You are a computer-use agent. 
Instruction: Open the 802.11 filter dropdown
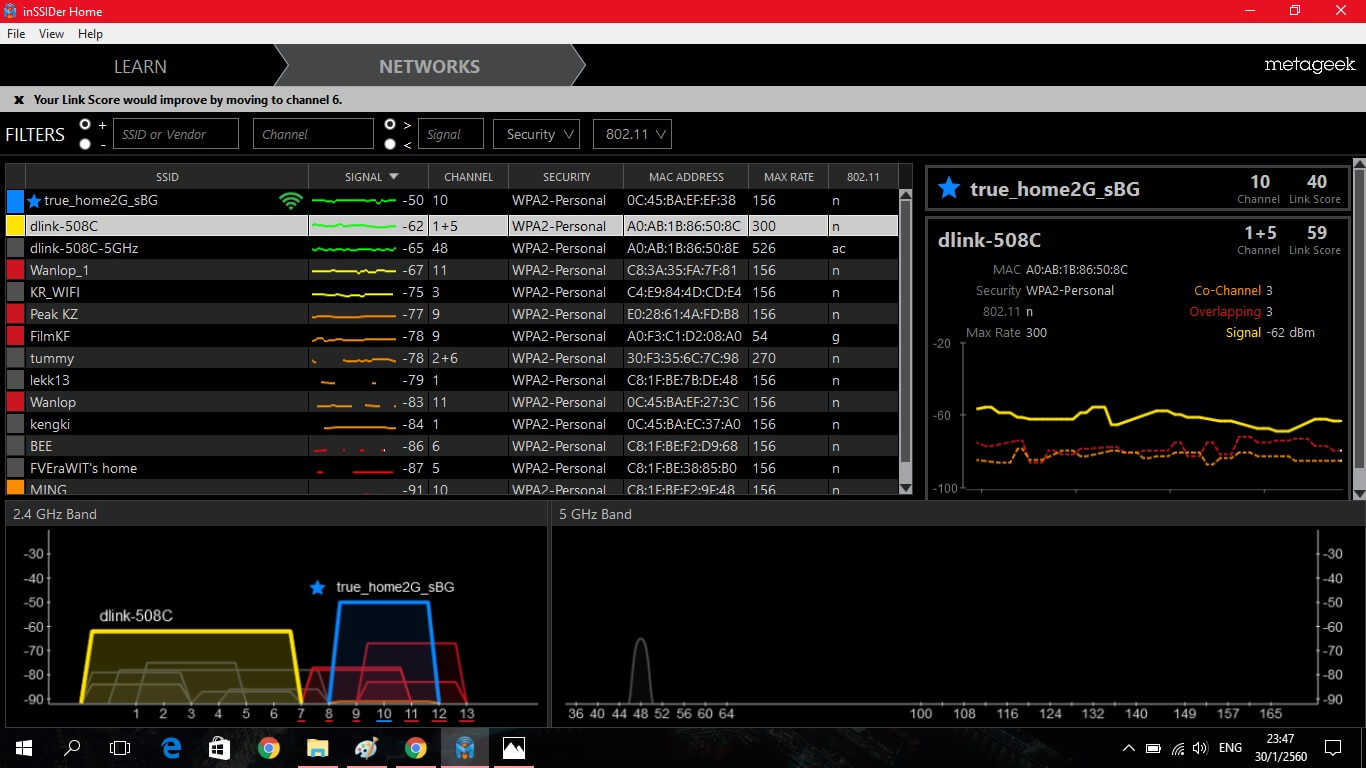coord(632,134)
